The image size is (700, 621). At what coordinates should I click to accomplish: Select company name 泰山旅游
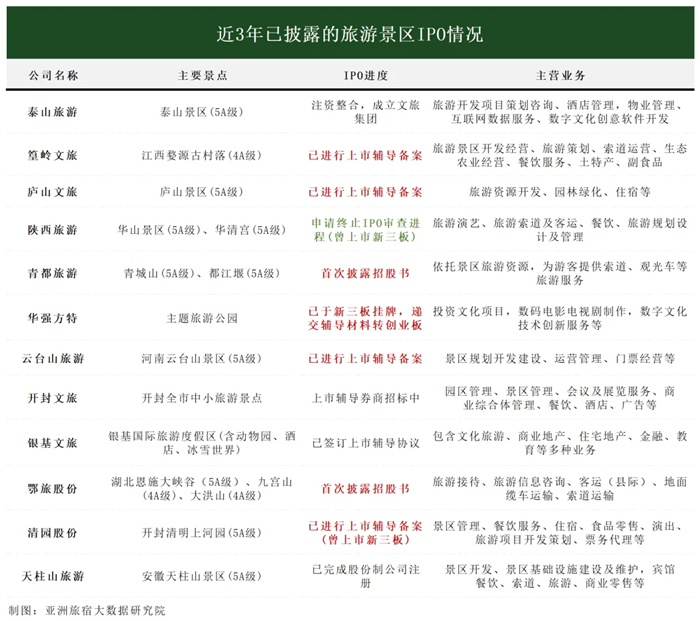[53, 112]
